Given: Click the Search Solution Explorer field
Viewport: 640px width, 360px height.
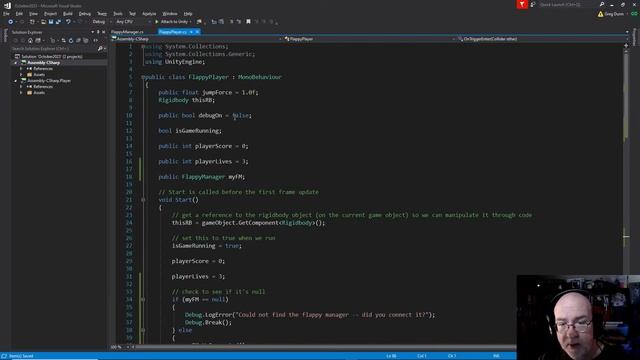Looking at the screenshot, I should (x=53, y=49).
